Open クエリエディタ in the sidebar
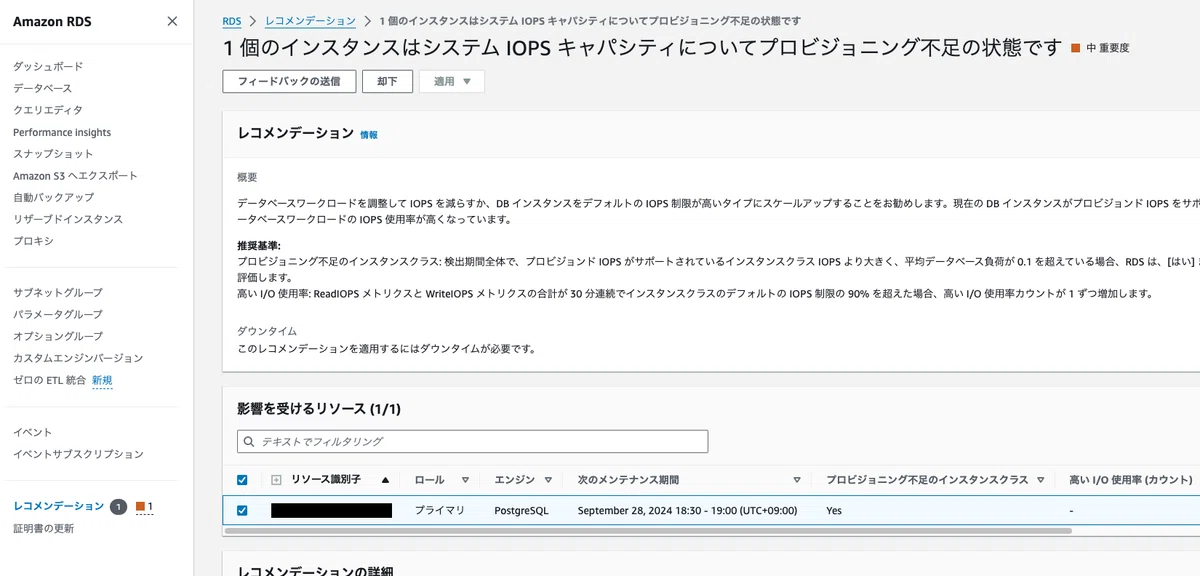 [x=48, y=110]
